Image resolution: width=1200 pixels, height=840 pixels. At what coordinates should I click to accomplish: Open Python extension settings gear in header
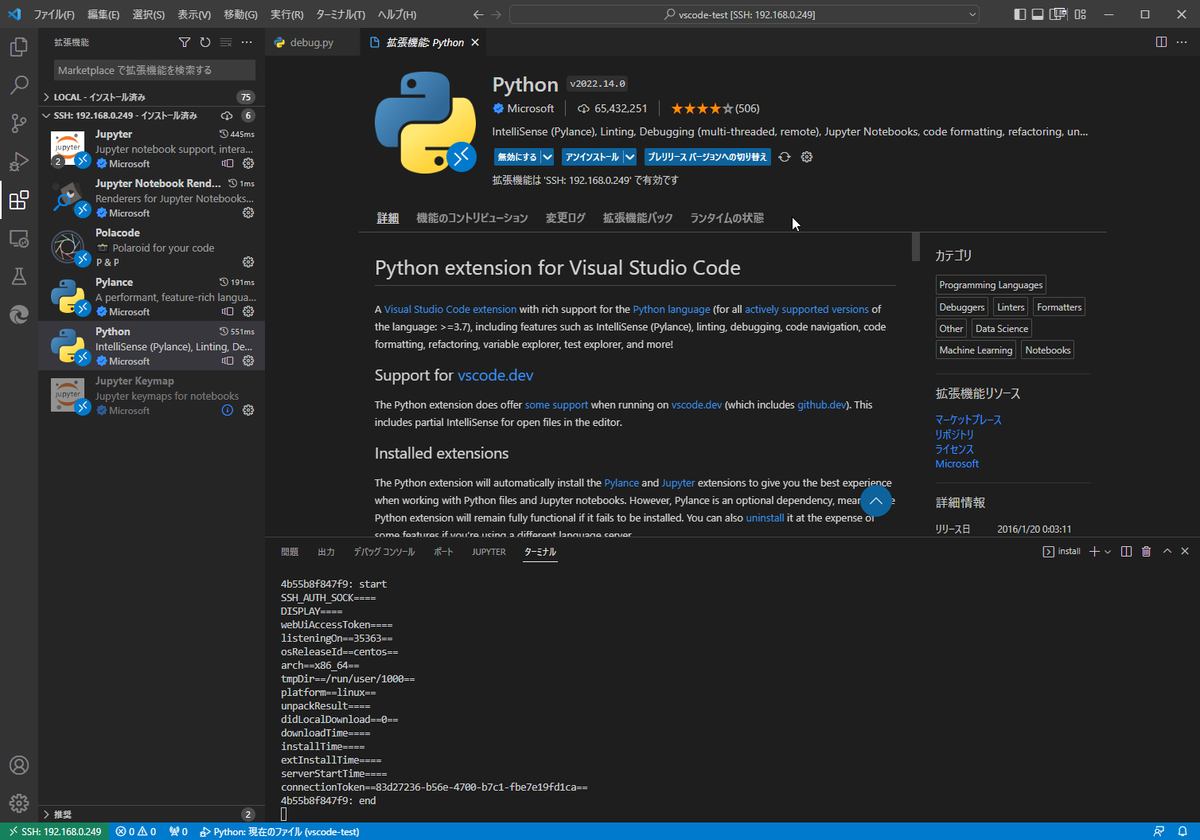pos(807,157)
